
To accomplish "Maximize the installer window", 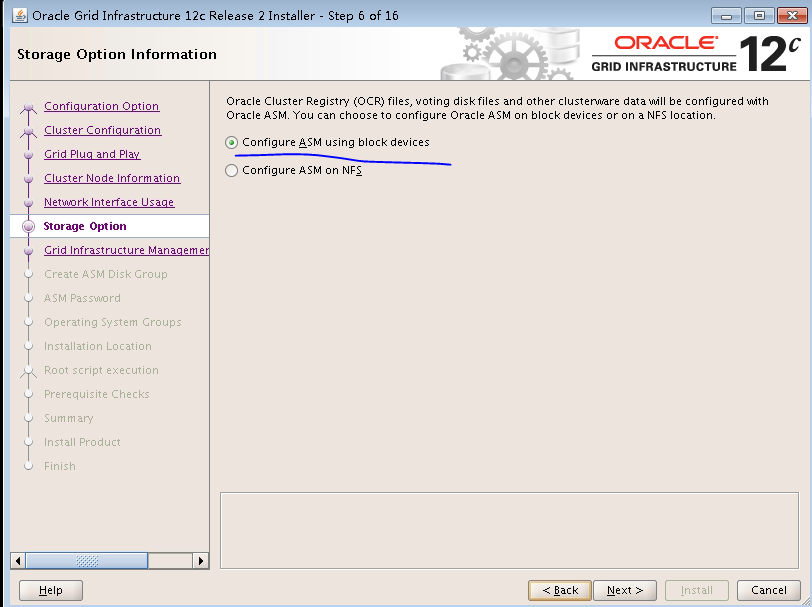I will tap(759, 16).
